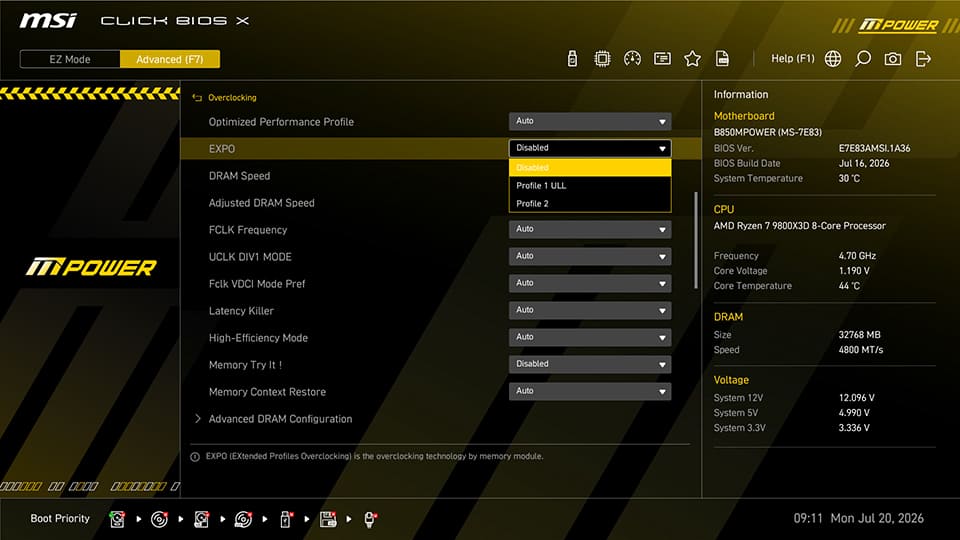Open language globe icon
This screenshot has width=960, height=540.
(x=833, y=59)
